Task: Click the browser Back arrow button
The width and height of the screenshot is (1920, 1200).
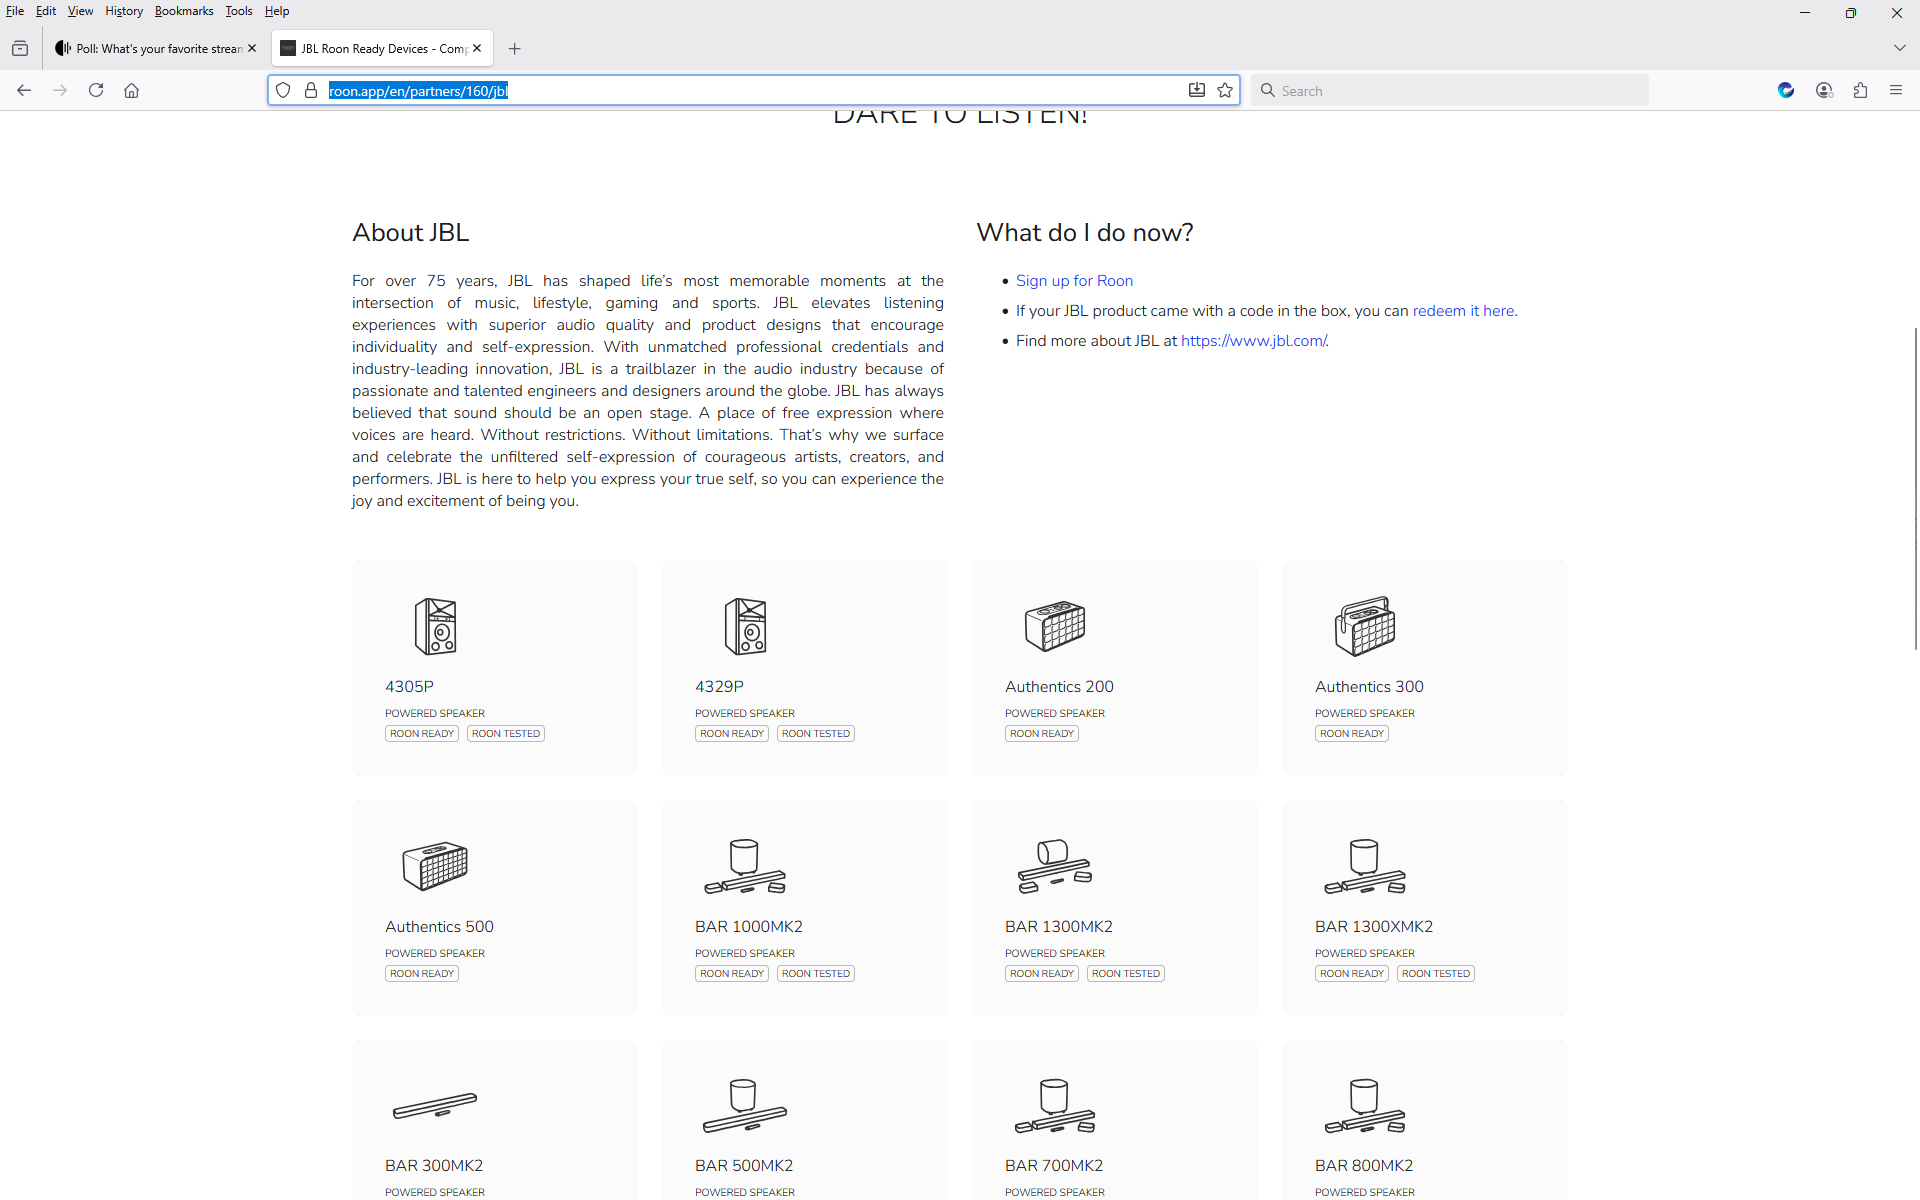Action: (x=24, y=90)
